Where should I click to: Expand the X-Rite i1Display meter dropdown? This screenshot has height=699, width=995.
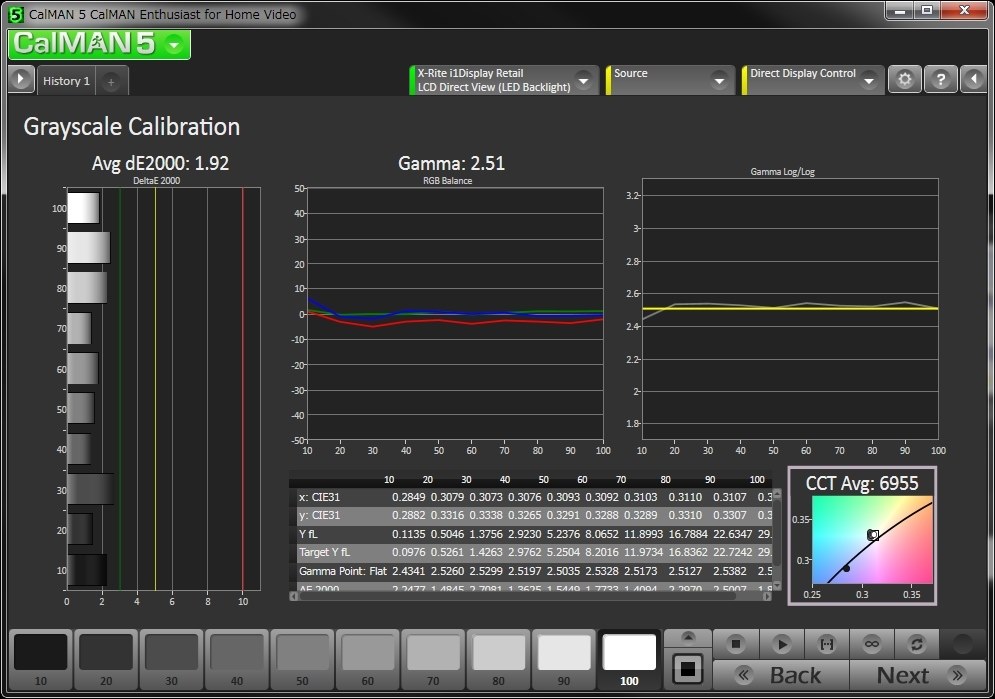click(583, 80)
